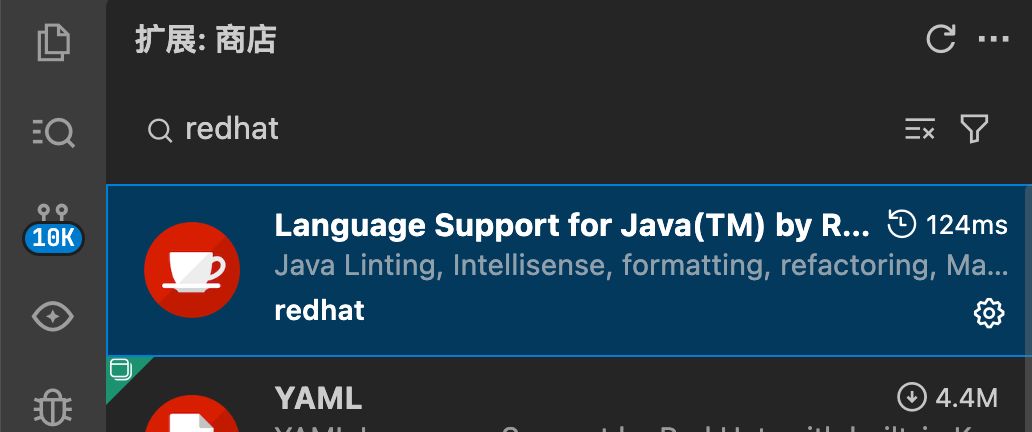Click the YAML extension red icon
This screenshot has height=432, width=1032.
[x=192, y=415]
